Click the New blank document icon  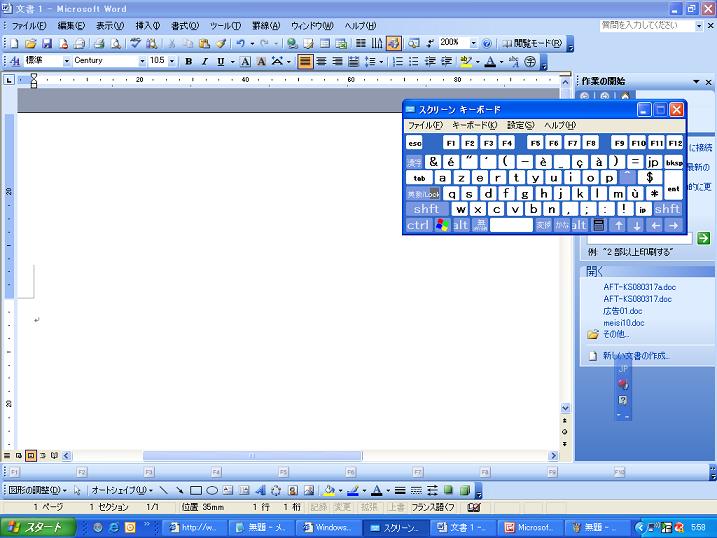point(14,43)
